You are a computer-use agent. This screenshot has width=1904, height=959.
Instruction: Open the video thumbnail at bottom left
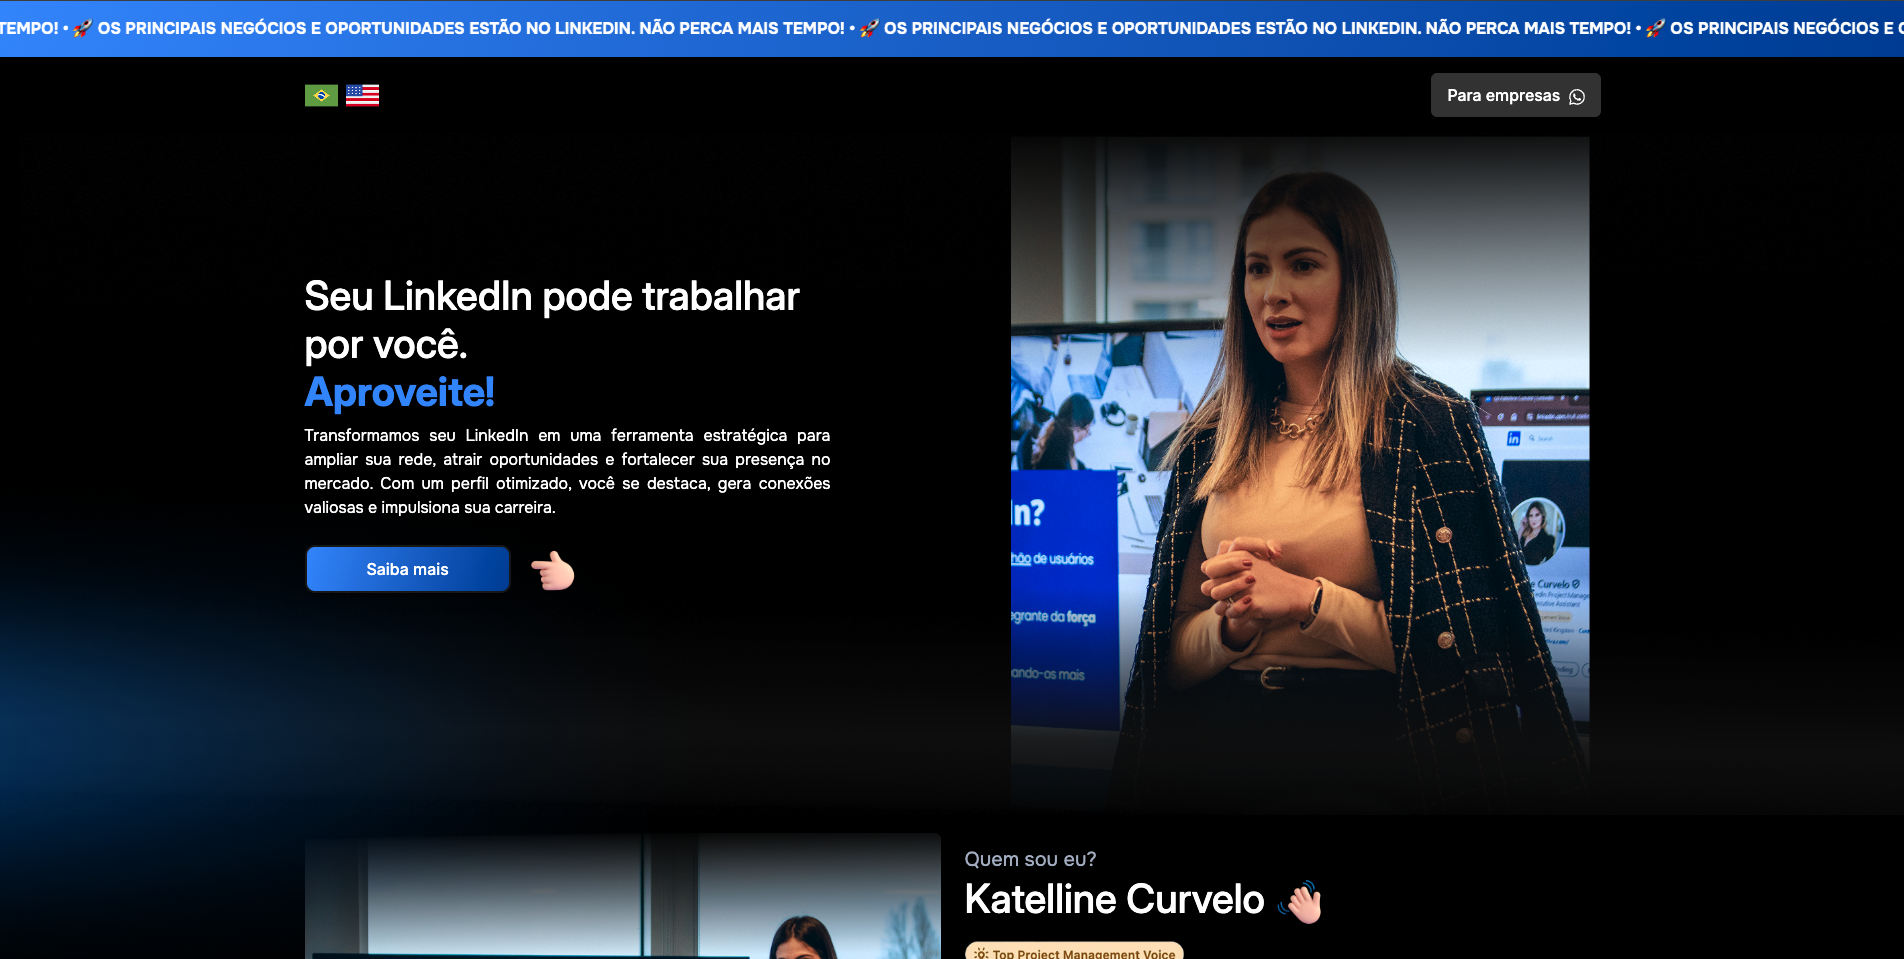coord(620,900)
